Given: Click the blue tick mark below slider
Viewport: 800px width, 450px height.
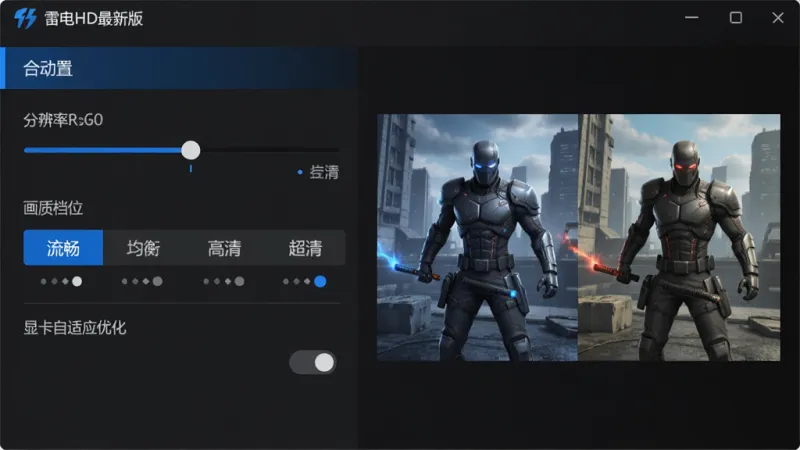Looking at the screenshot, I should (191, 168).
